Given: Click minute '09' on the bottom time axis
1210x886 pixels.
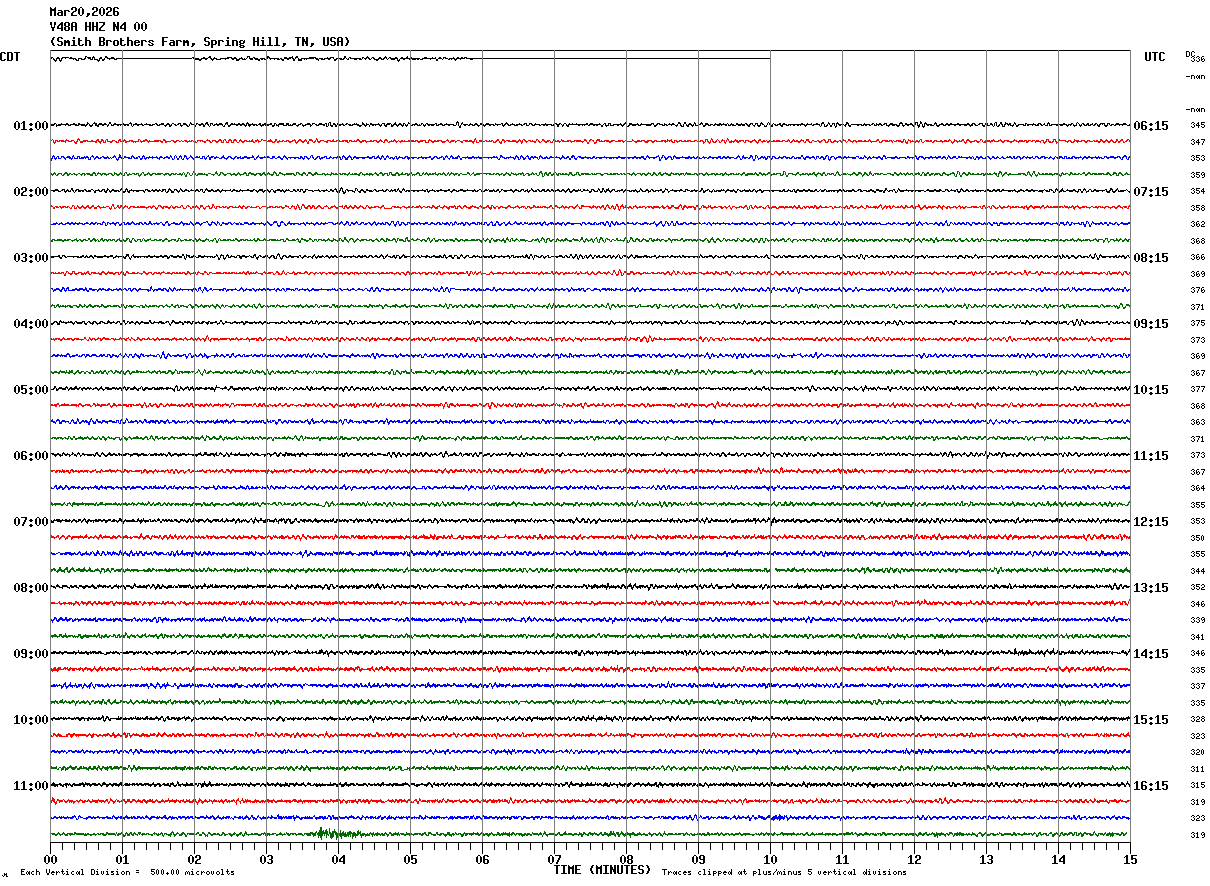Looking at the screenshot, I should (x=698, y=859).
